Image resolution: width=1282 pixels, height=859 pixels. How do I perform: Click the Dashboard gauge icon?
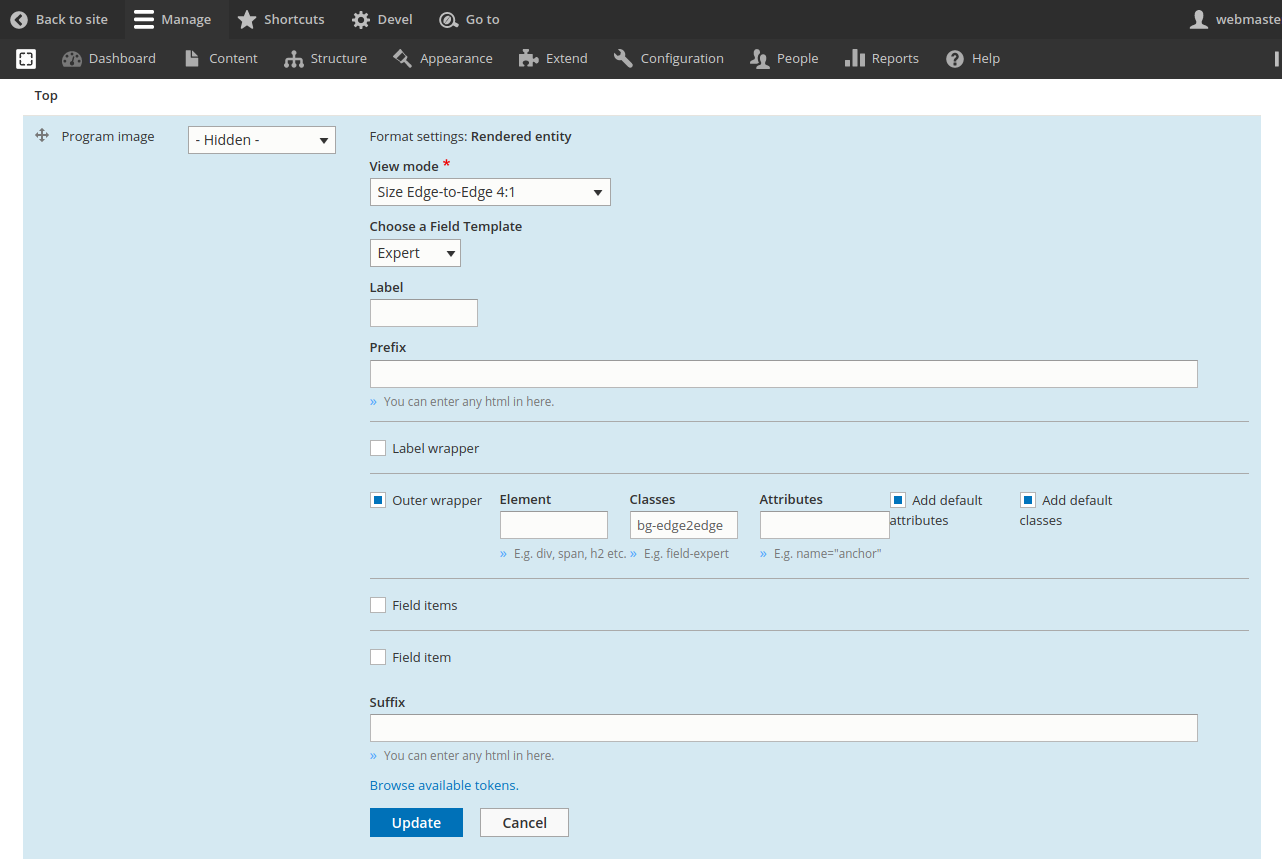pyautogui.click(x=71, y=59)
